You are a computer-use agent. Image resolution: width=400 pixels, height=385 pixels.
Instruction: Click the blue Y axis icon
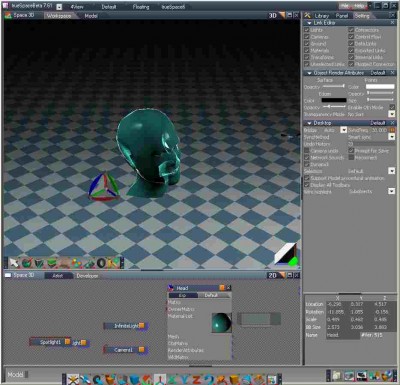184,379
